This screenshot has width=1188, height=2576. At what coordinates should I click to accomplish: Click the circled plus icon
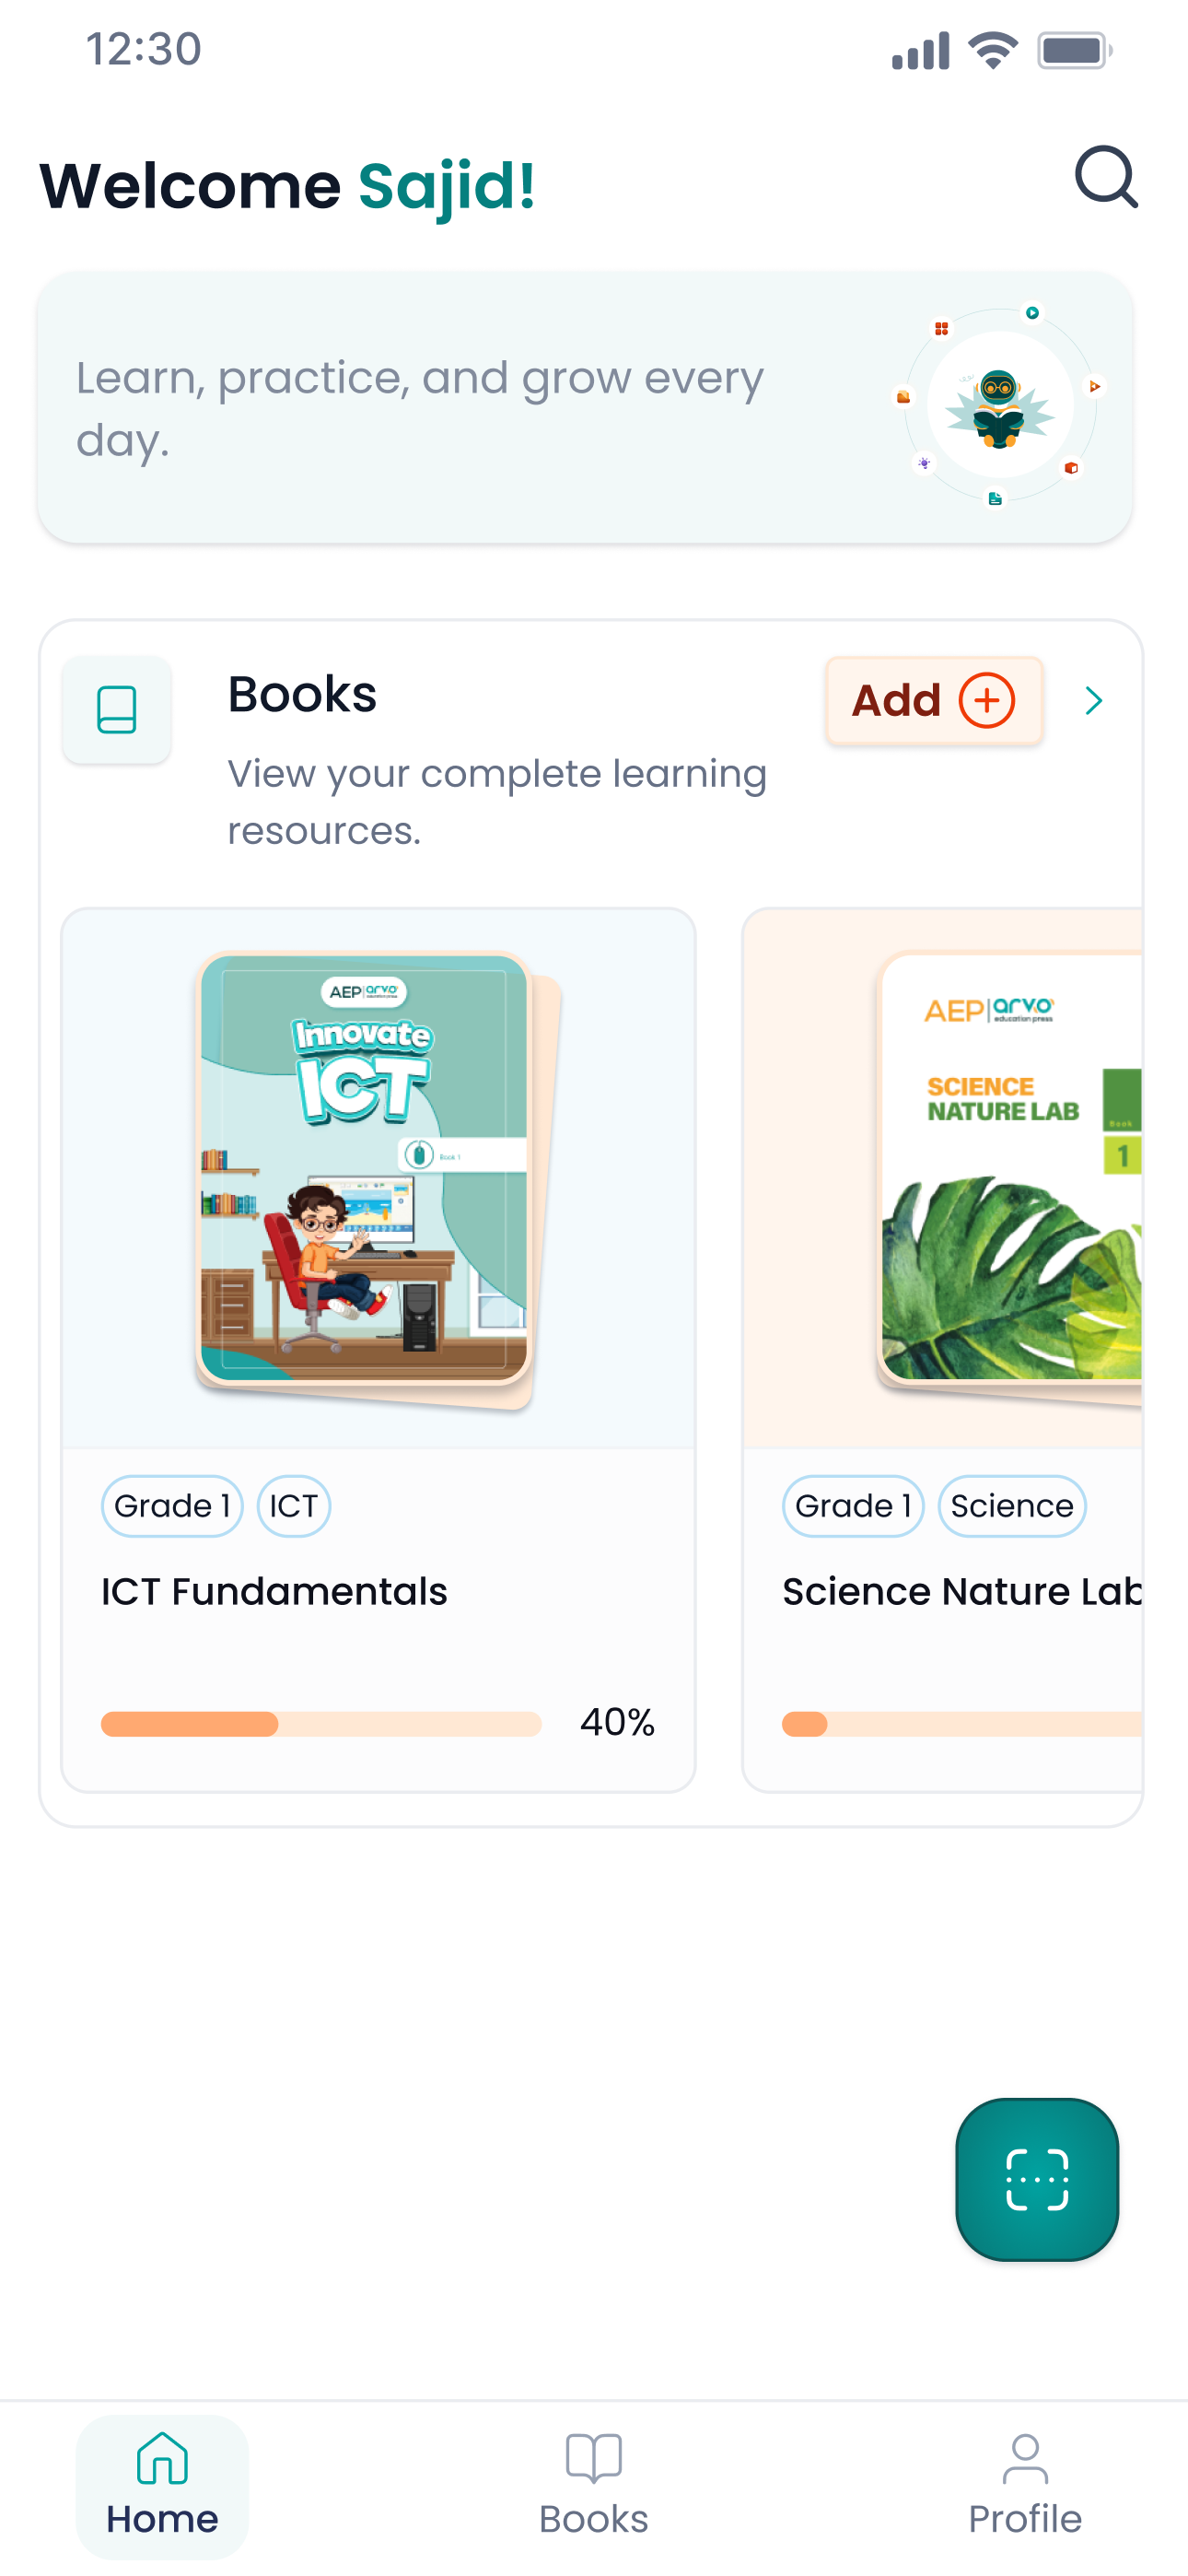pos(987,700)
